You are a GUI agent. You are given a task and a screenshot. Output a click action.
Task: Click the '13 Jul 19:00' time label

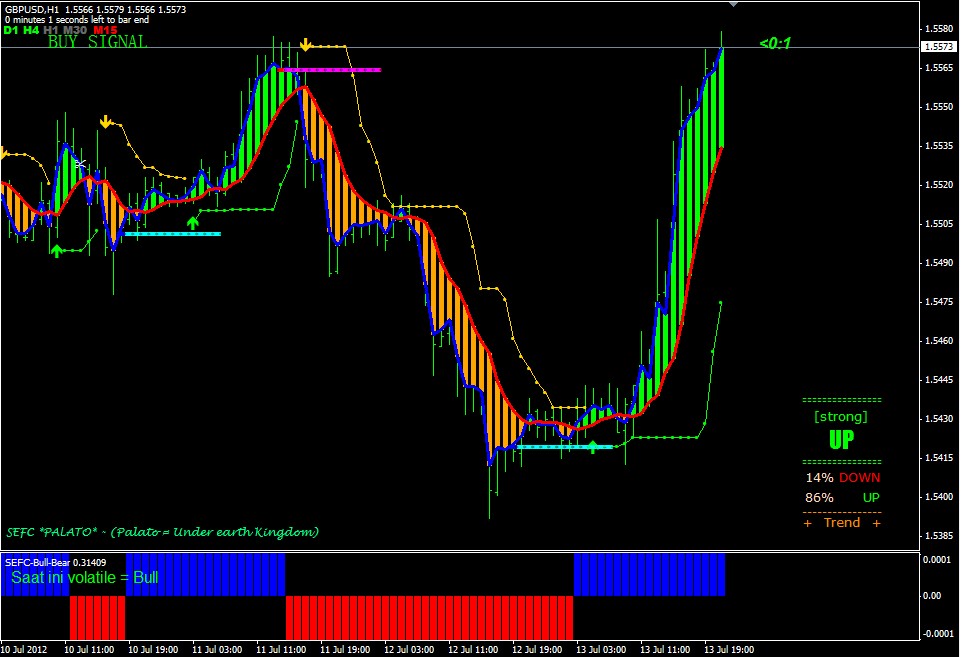[x=729, y=649]
